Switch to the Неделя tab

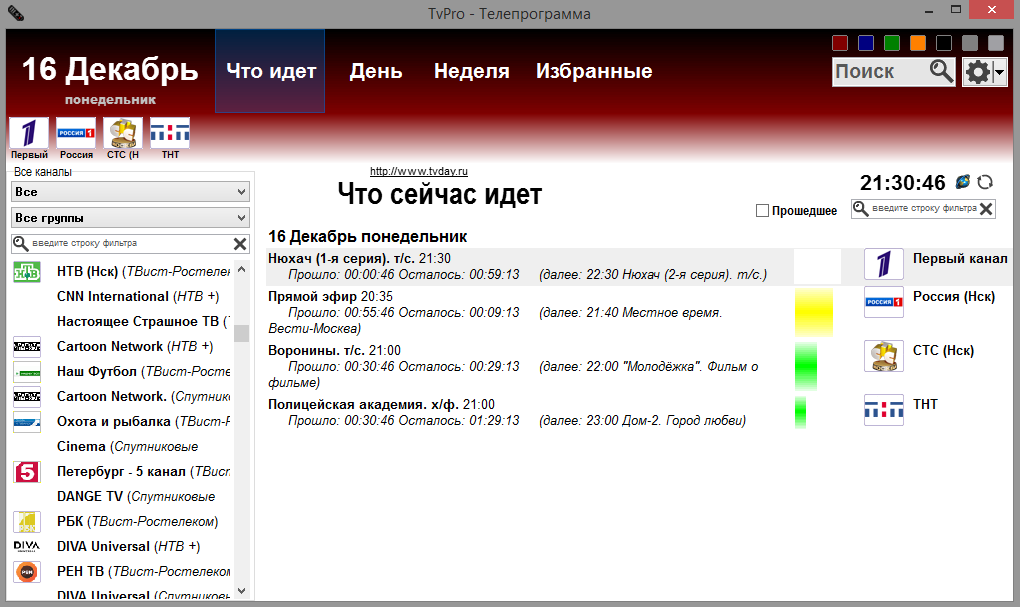point(470,71)
